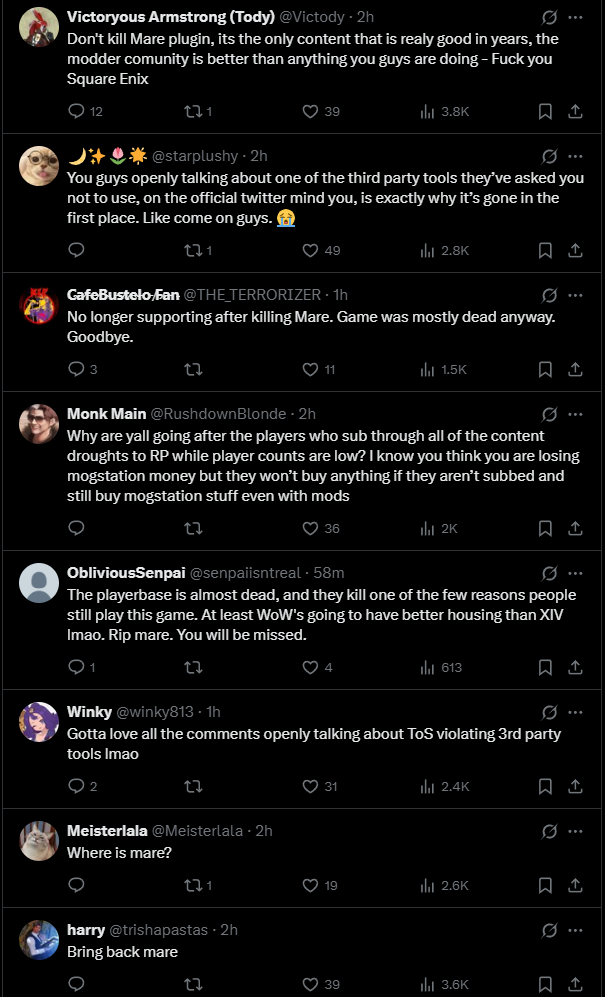The width and height of the screenshot is (605, 997).
Task: Share the @starplushy tweet
Action: tap(575, 250)
